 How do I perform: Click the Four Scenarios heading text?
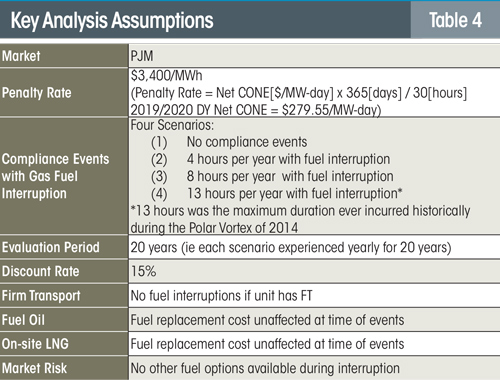172,125
